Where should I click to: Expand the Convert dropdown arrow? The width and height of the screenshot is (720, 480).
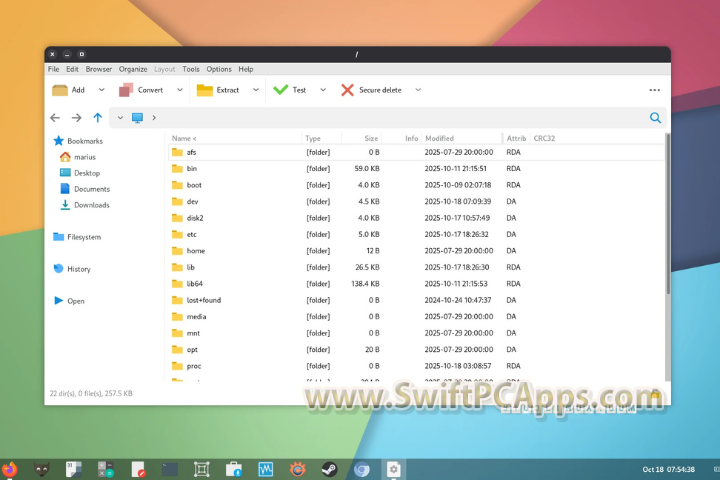tap(180, 90)
